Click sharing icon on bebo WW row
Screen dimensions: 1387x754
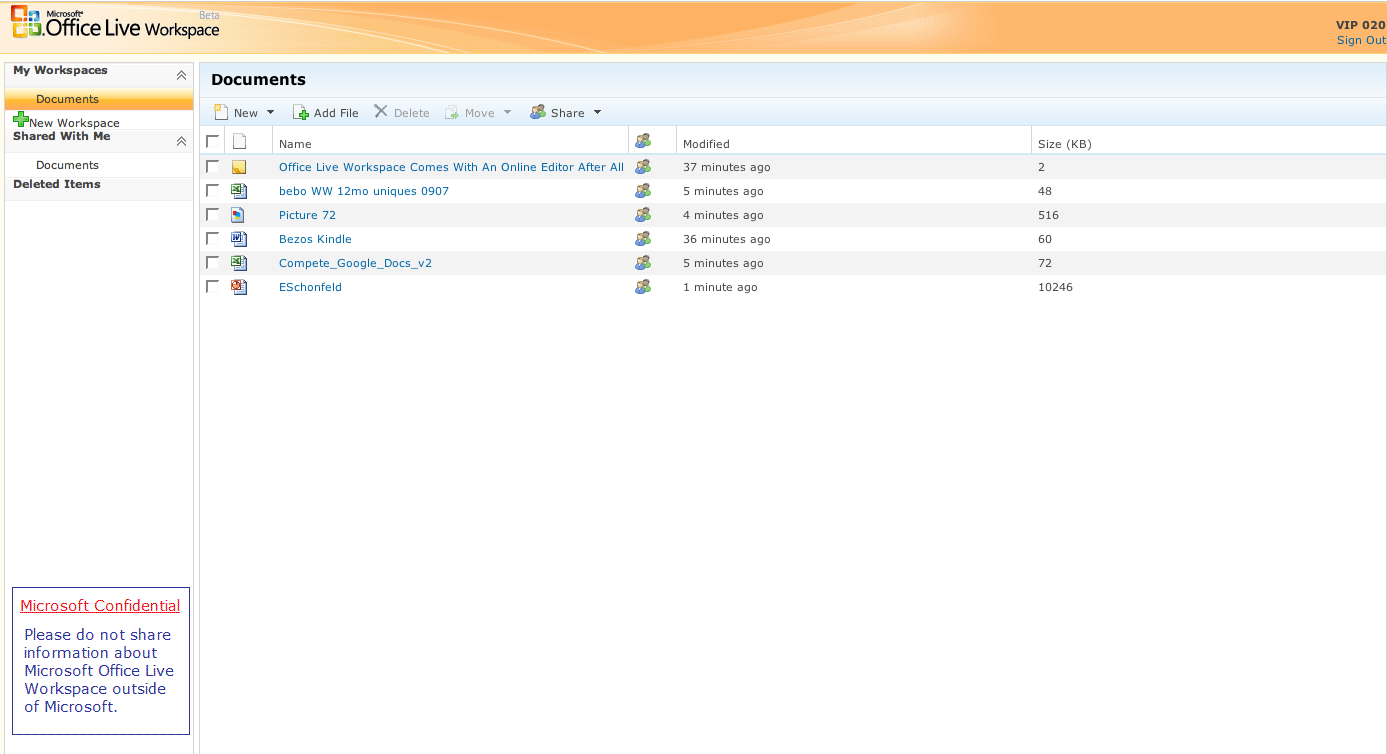point(643,191)
